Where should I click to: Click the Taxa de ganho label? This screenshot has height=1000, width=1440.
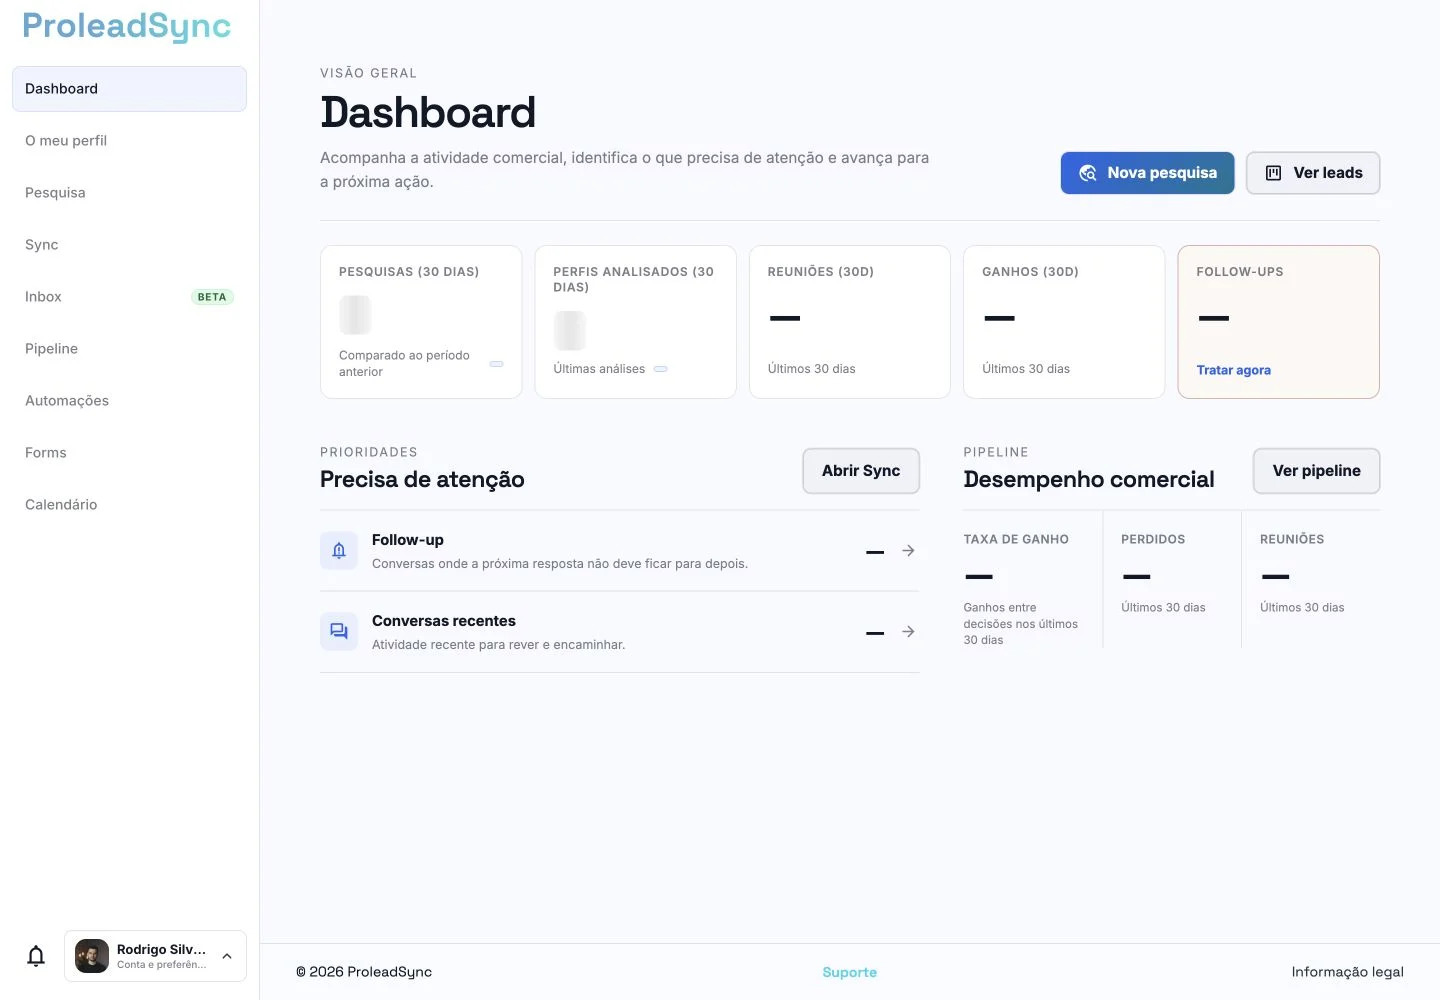tap(1016, 539)
